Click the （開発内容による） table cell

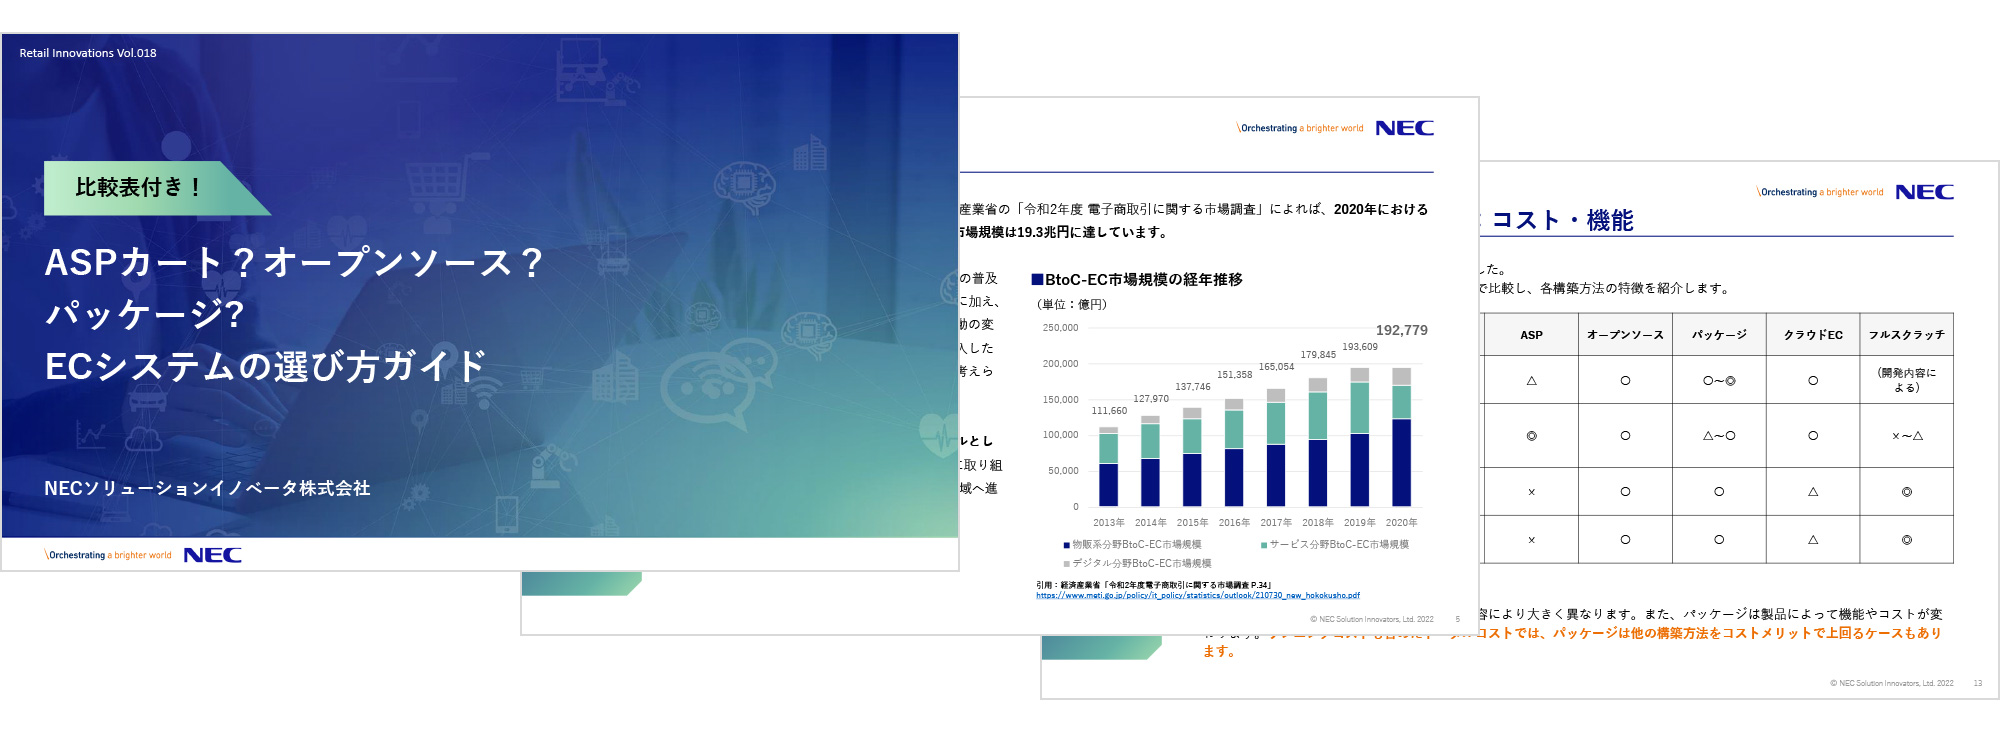click(1906, 380)
